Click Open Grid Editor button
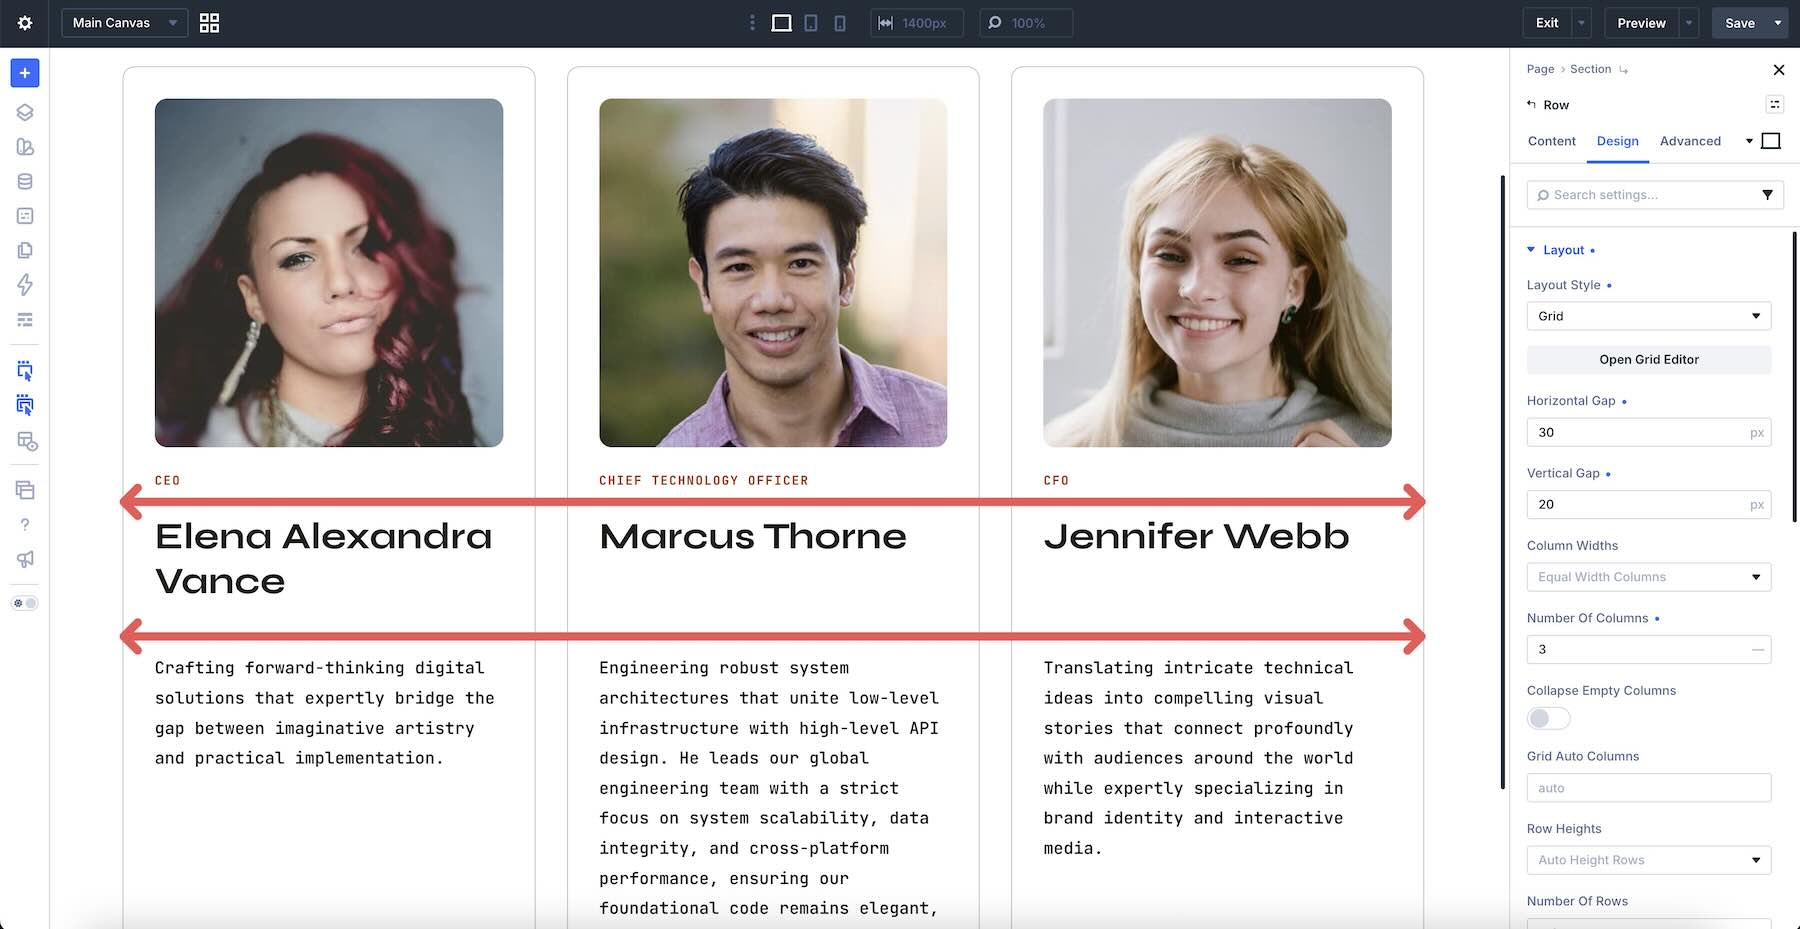This screenshot has width=1800, height=929. click(1649, 359)
